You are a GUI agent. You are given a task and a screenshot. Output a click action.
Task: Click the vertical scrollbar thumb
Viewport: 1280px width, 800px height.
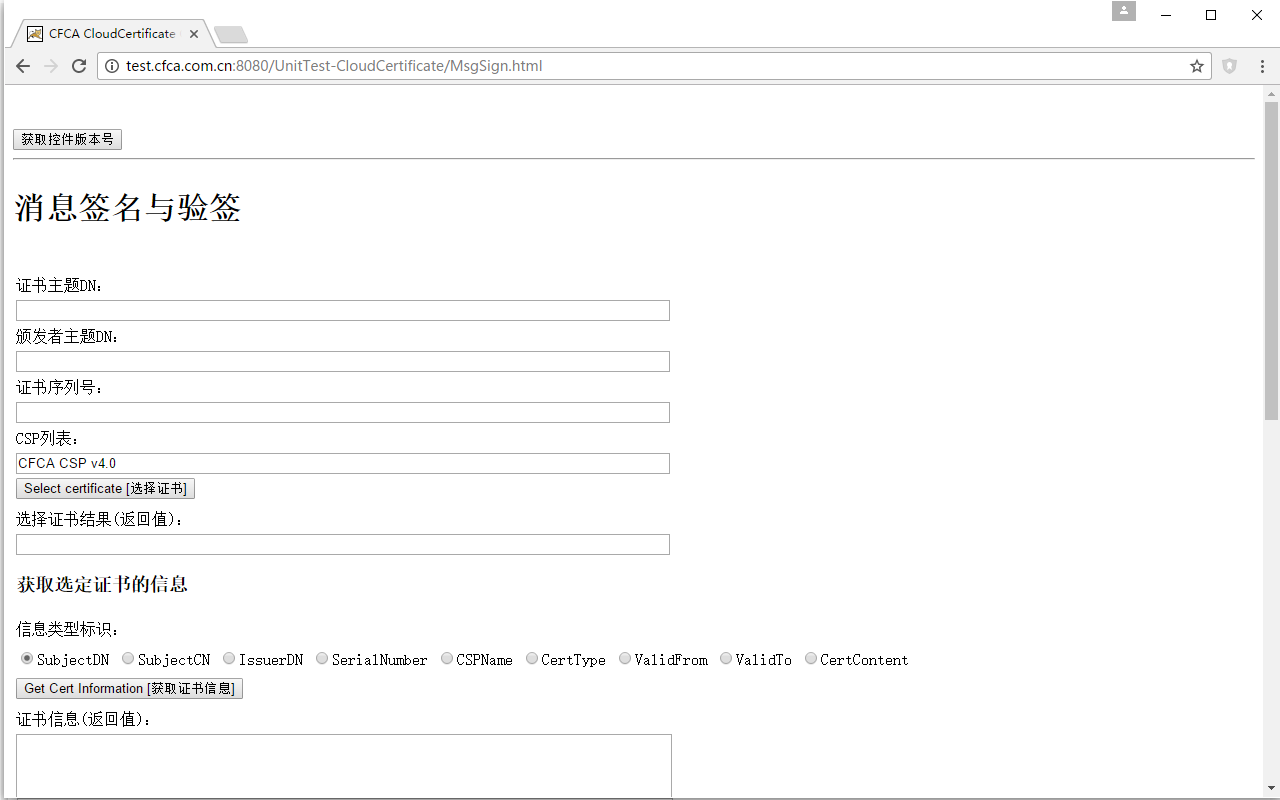tap(1272, 260)
